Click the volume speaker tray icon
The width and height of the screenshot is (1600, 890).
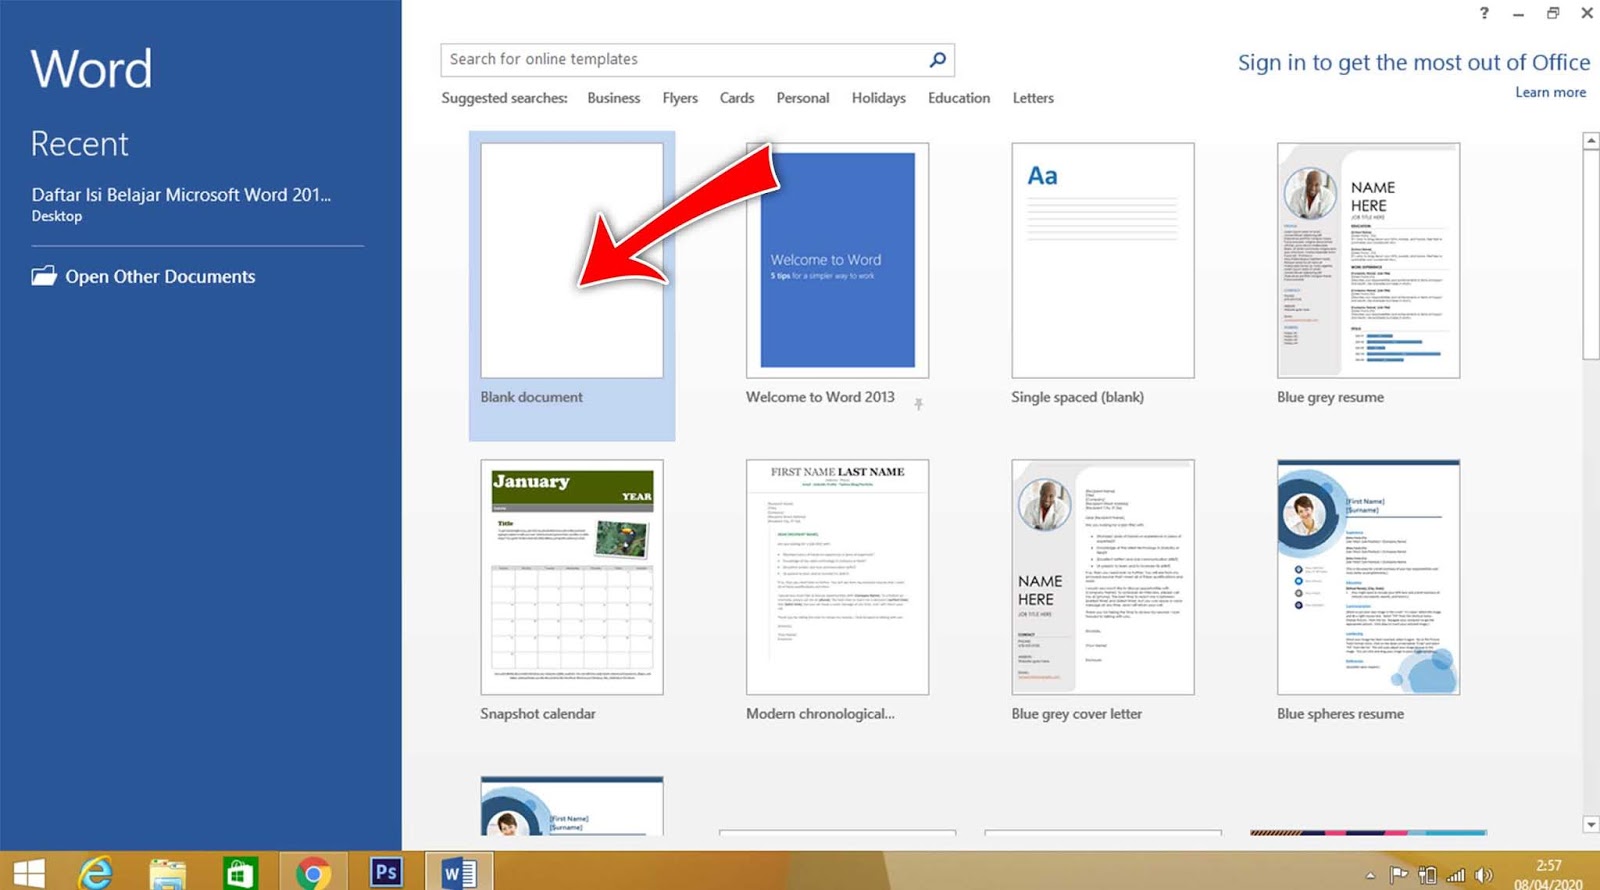click(x=1483, y=876)
